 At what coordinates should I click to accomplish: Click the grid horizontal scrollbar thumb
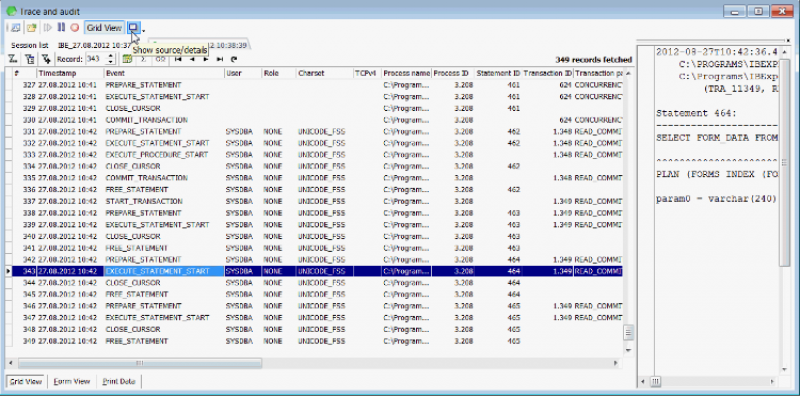pos(140,363)
